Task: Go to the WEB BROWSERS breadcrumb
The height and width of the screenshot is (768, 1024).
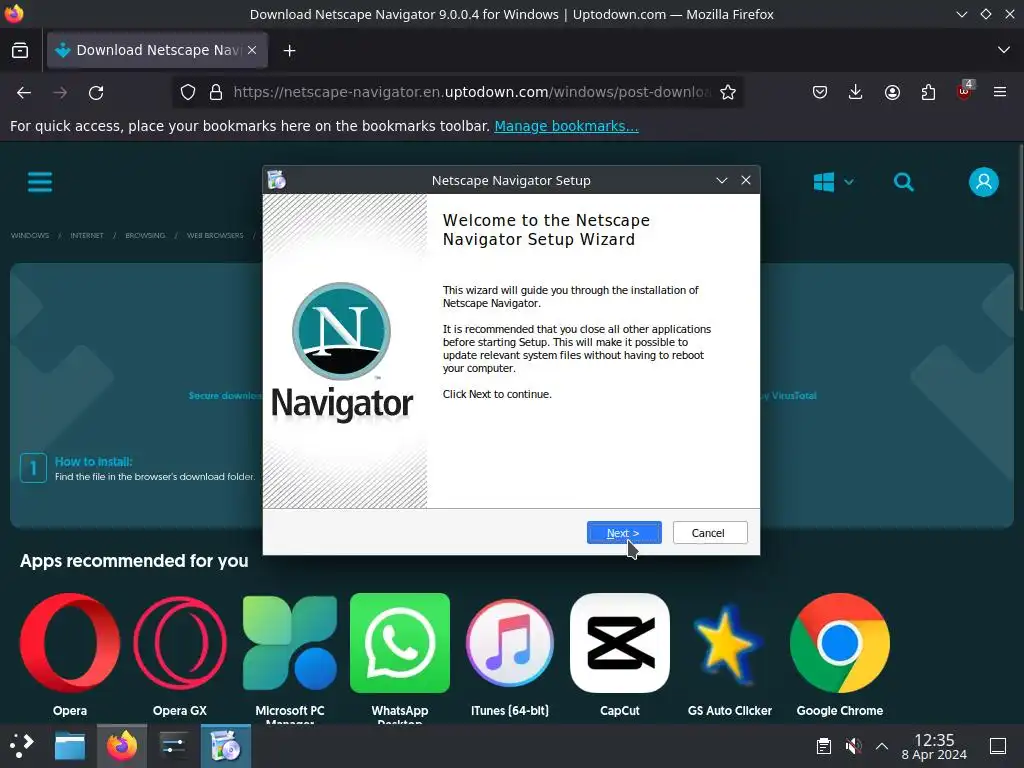Action: (215, 236)
